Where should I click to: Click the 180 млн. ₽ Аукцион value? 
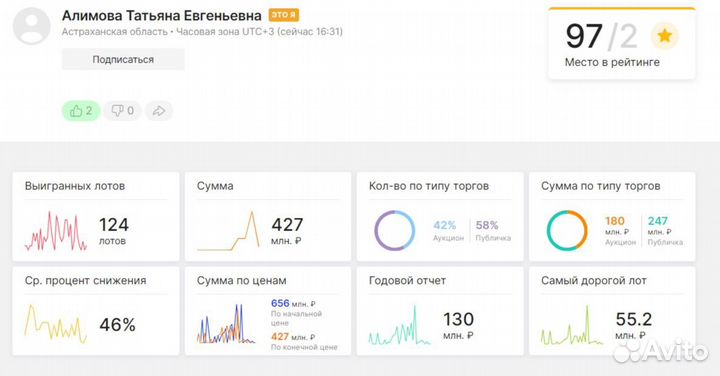click(x=620, y=231)
